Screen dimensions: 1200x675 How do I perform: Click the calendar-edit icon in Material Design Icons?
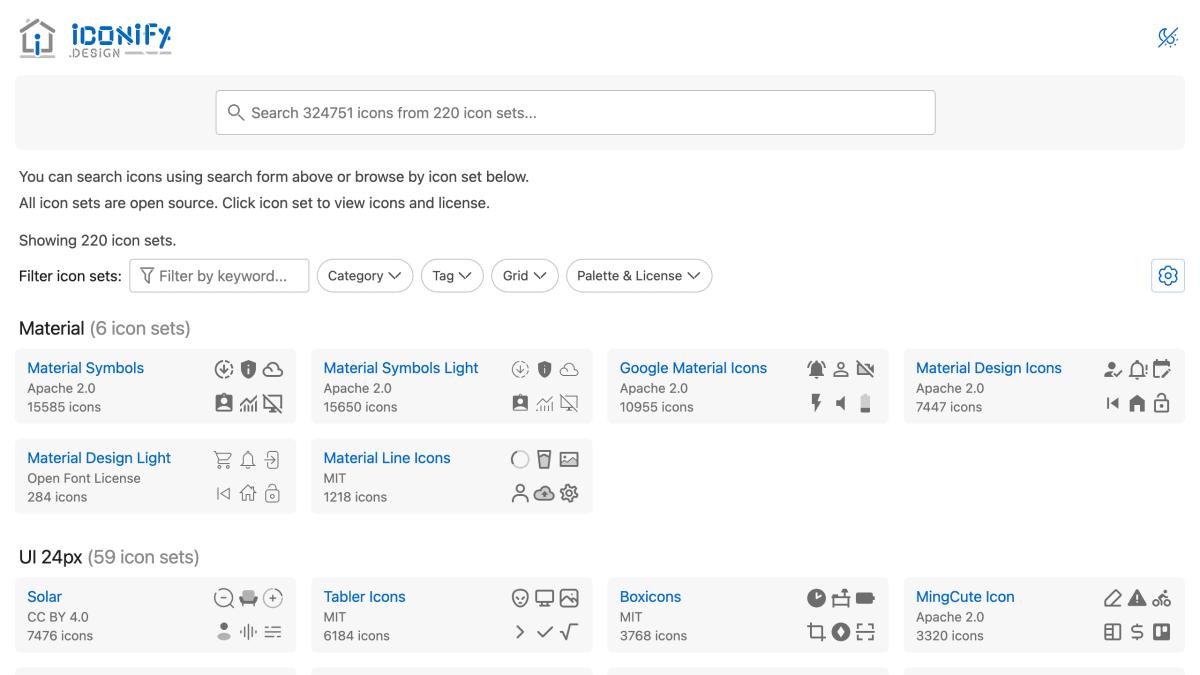pos(1161,370)
